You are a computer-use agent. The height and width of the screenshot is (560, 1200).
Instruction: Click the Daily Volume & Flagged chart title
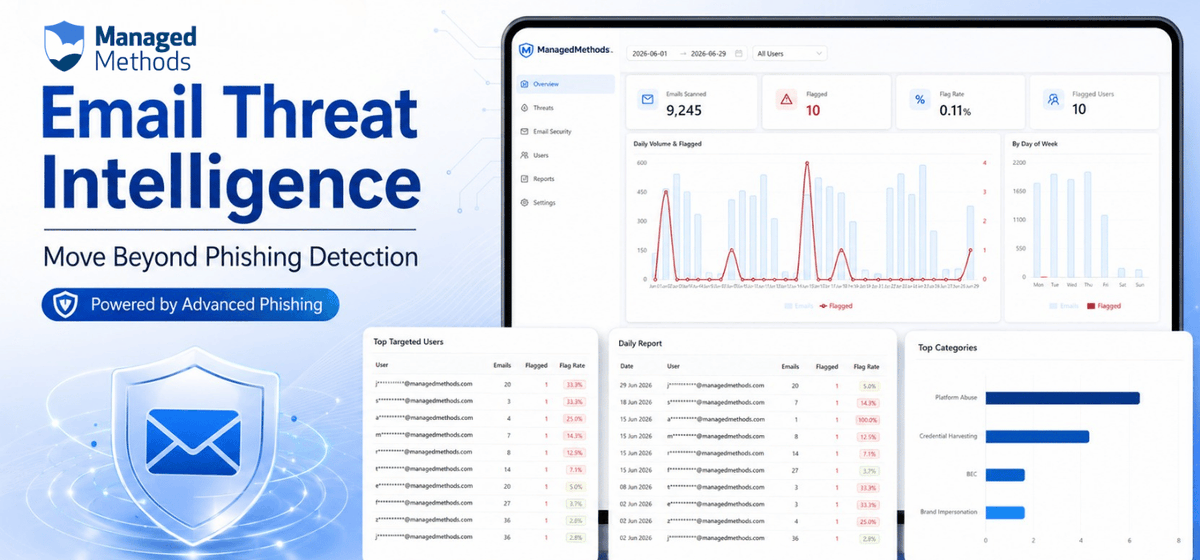click(669, 144)
